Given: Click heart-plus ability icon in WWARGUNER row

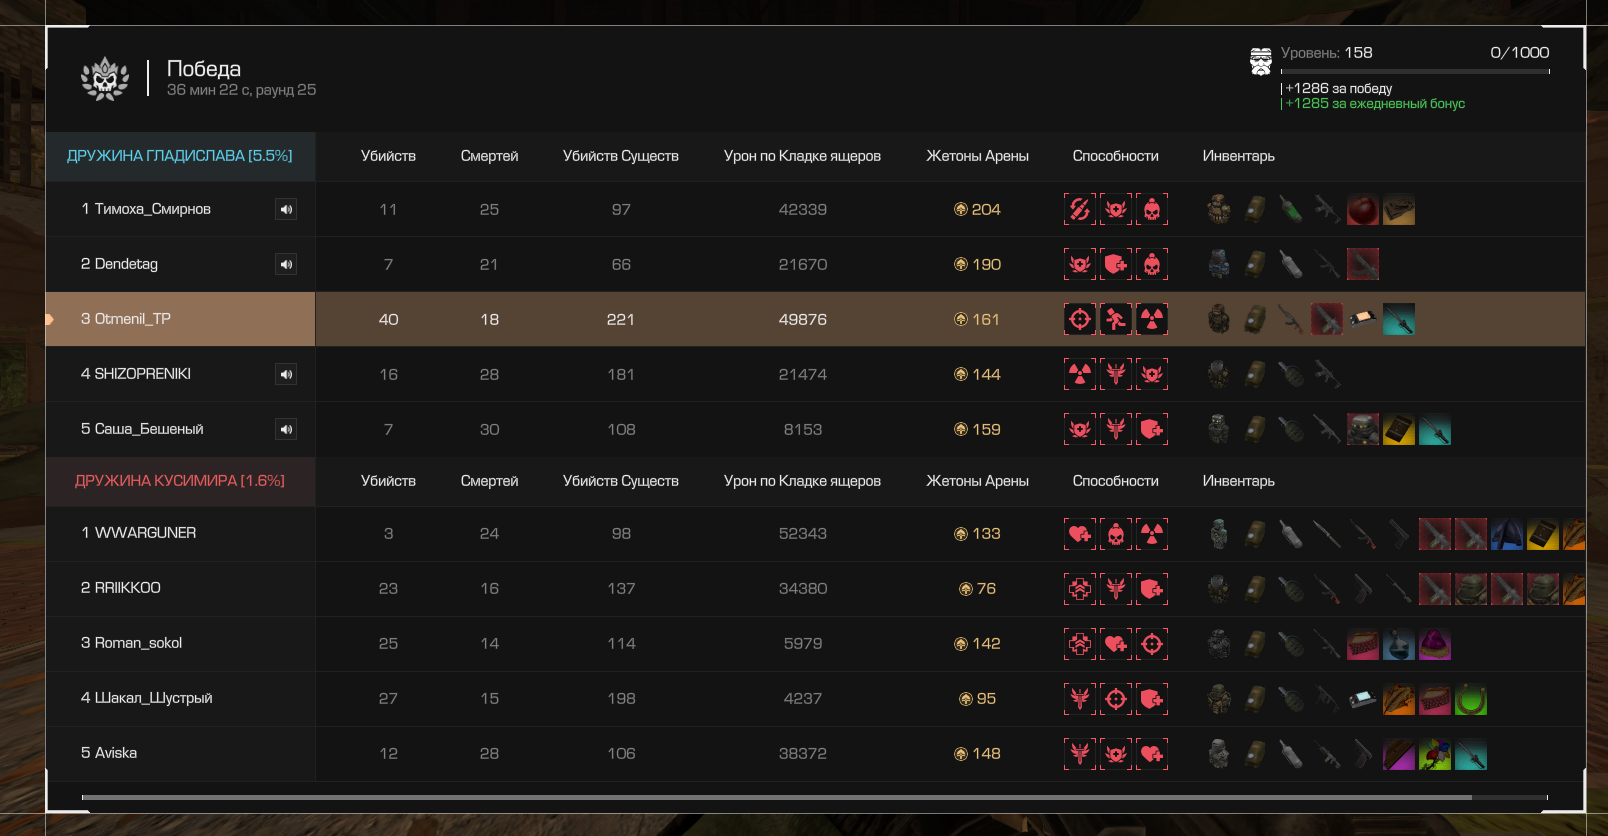Looking at the screenshot, I should tap(1080, 534).
